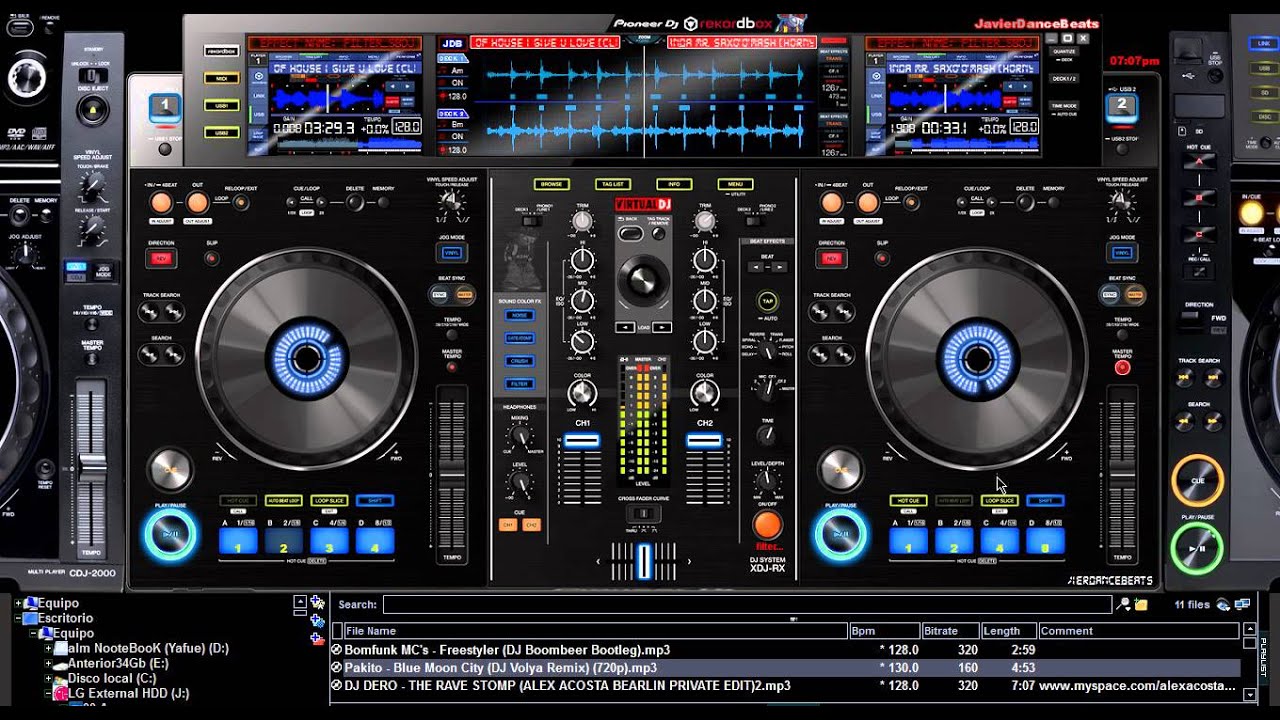Play right deck with Play/Pause button
The image size is (1280, 720).
(x=840, y=534)
